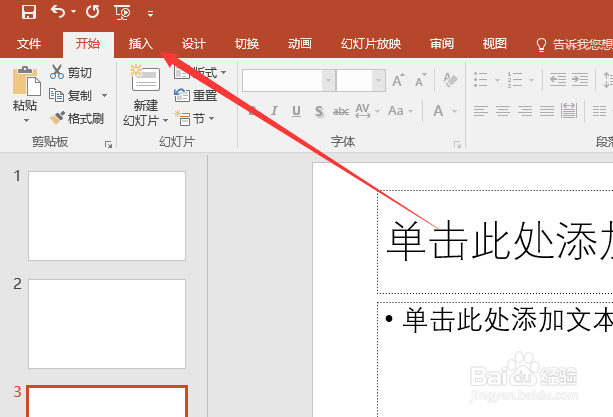Select the 开始 ribbon tab

coord(88,44)
